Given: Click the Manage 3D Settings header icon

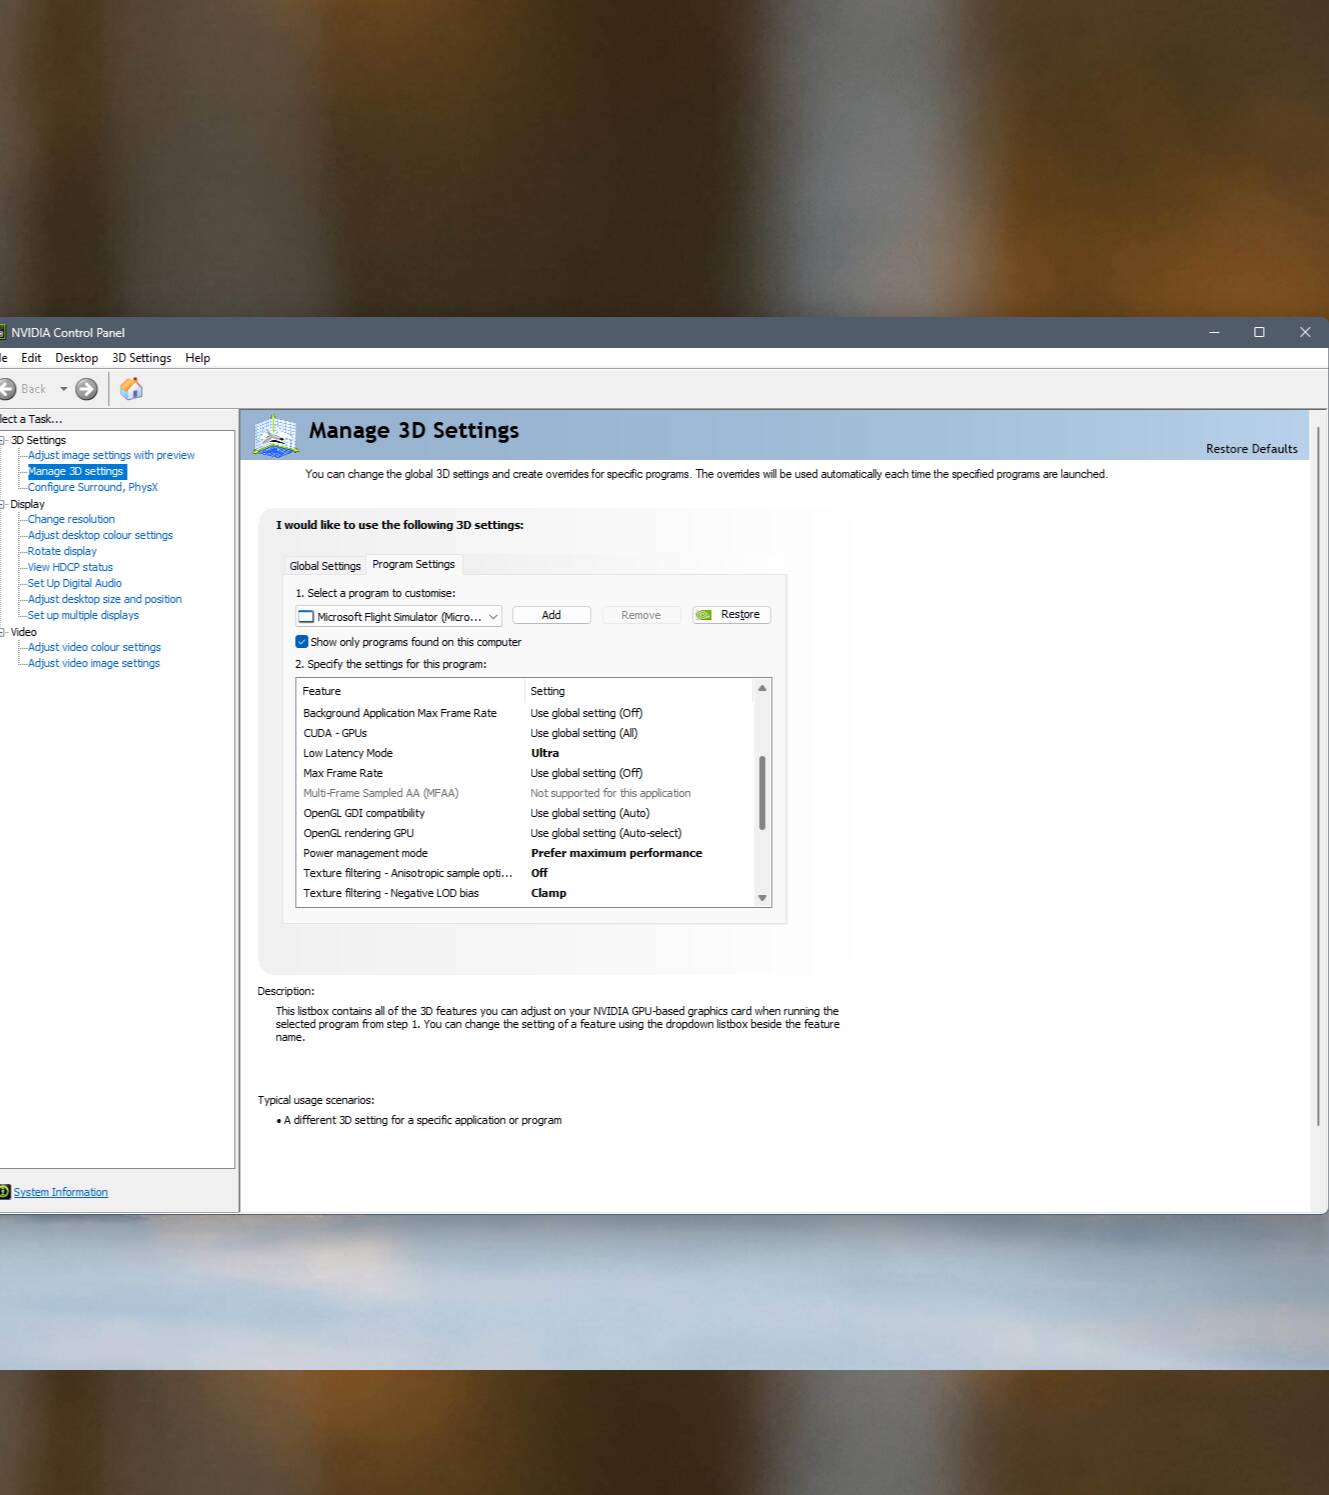Looking at the screenshot, I should click(275, 436).
